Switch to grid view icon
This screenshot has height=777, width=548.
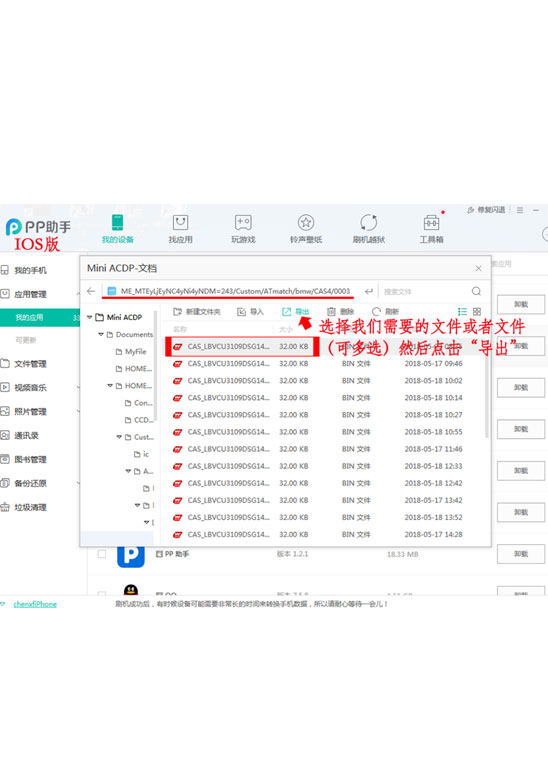point(477,312)
